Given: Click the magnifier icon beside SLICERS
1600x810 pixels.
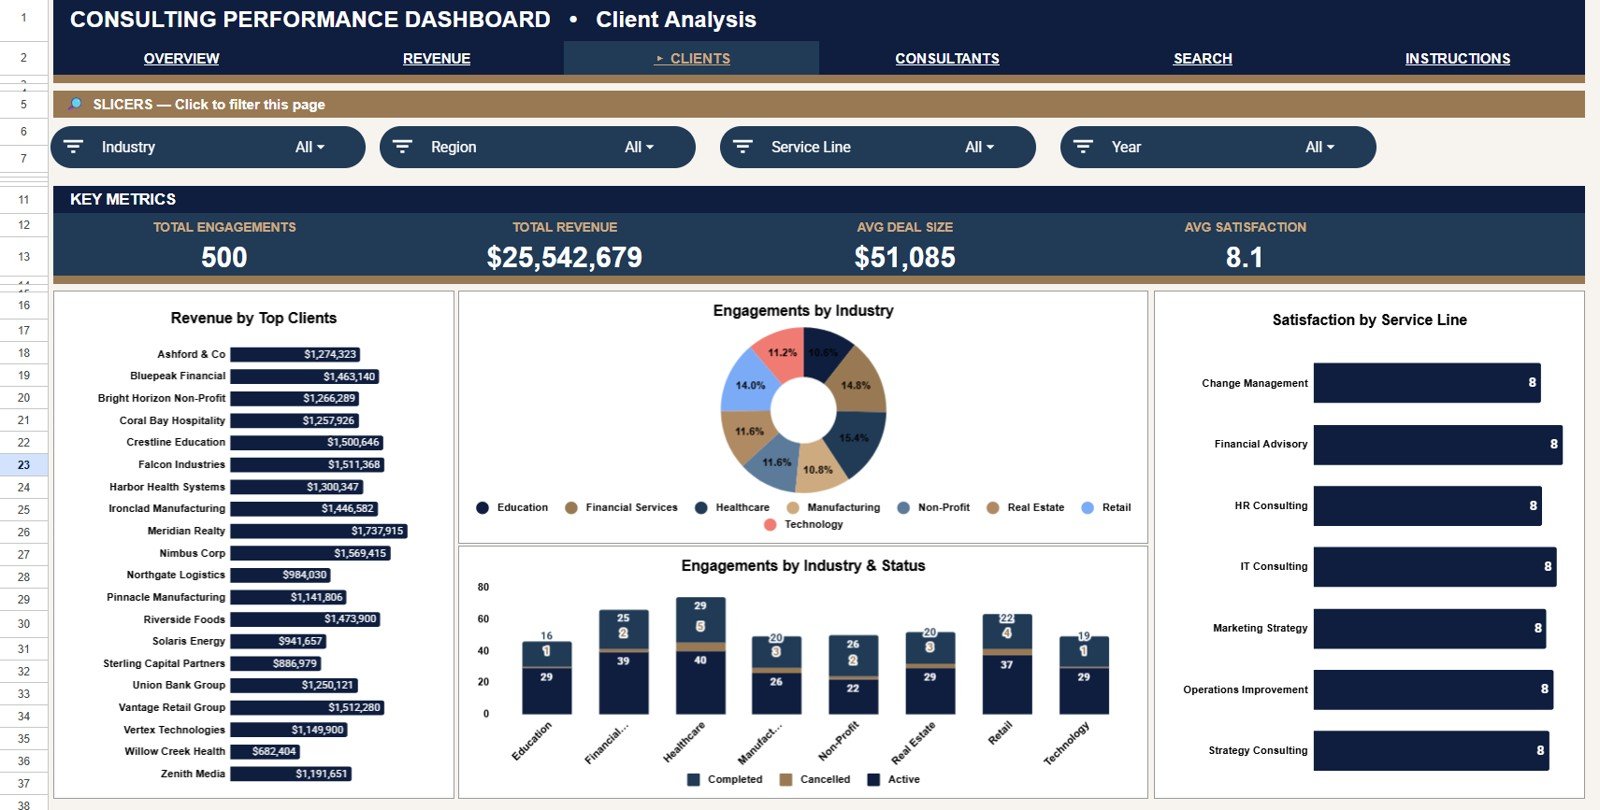Looking at the screenshot, I should click(x=75, y=104).
